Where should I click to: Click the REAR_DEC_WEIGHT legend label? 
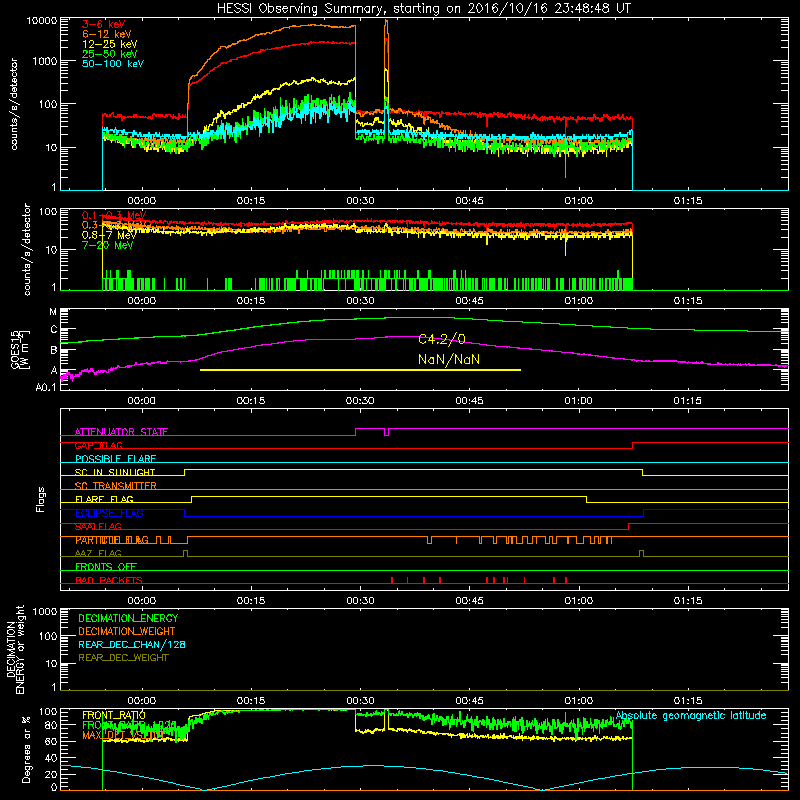[123, 658]
